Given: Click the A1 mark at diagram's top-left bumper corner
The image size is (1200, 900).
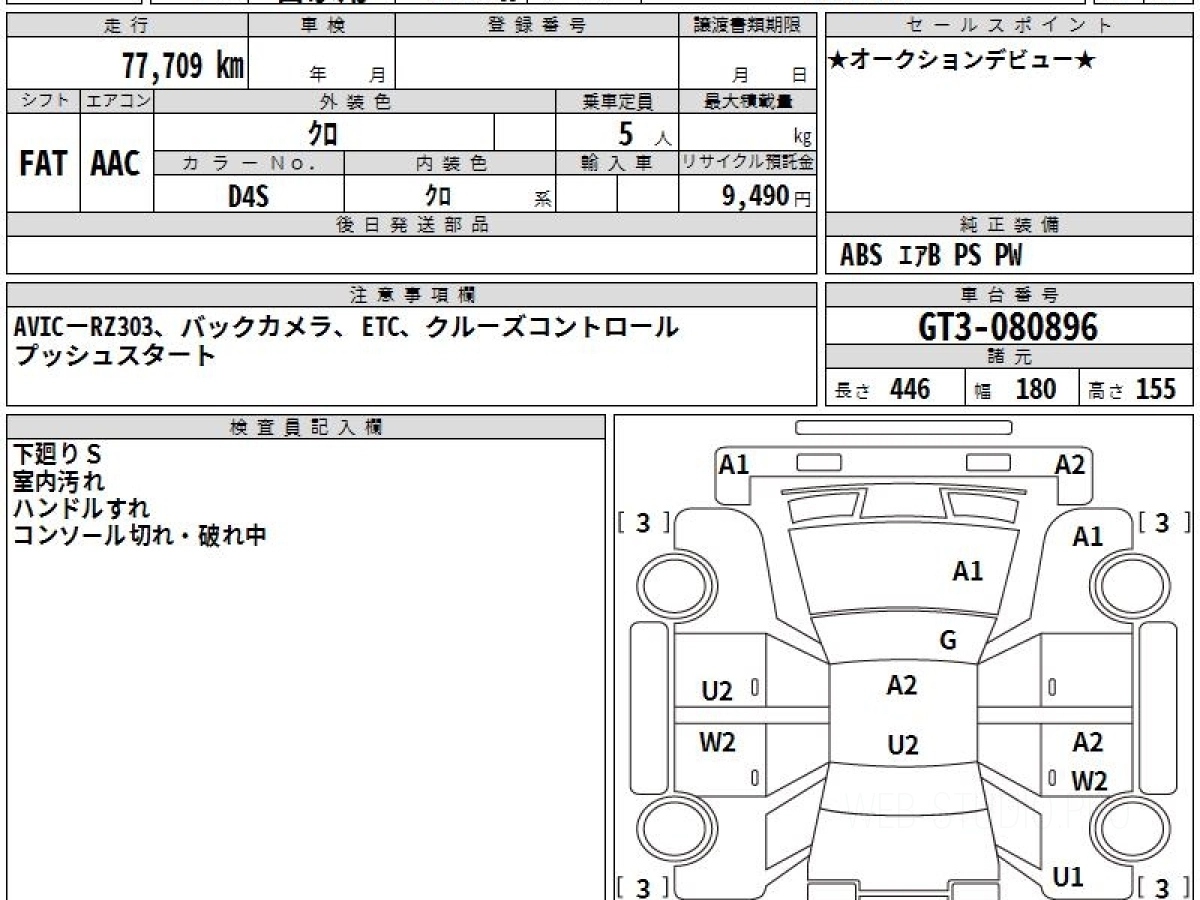Looking at the screenshot, I should point(734,464).
